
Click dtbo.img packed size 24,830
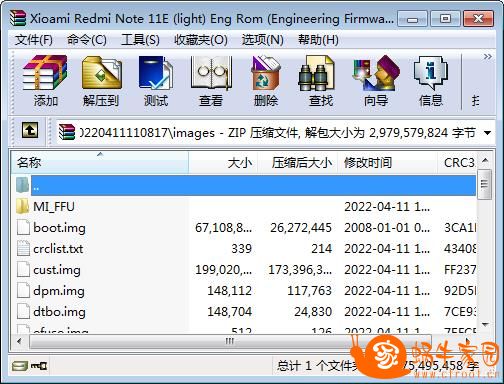coord(313,312)
